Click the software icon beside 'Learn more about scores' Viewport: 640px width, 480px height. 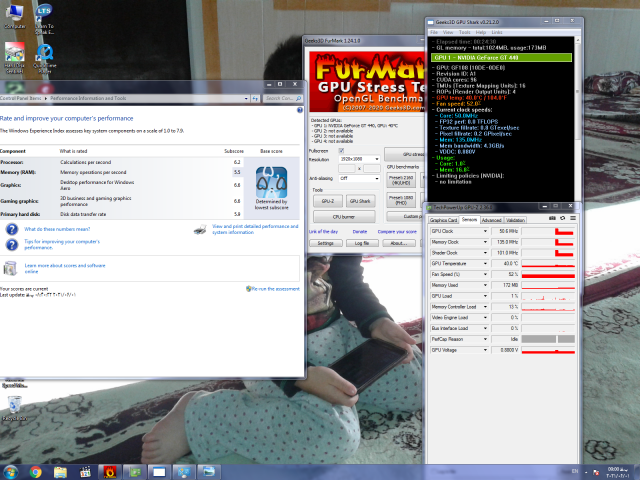coord(11,267)
